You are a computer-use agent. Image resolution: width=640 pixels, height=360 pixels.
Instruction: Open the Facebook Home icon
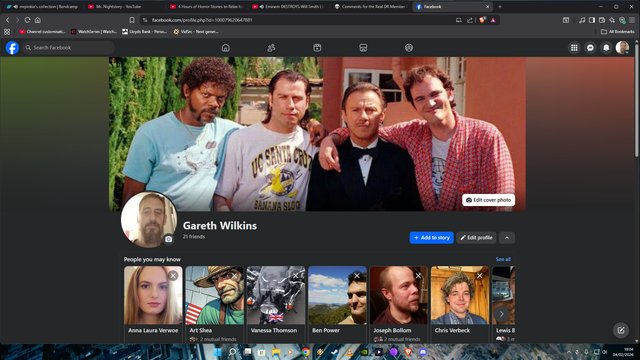coord(225,48)
